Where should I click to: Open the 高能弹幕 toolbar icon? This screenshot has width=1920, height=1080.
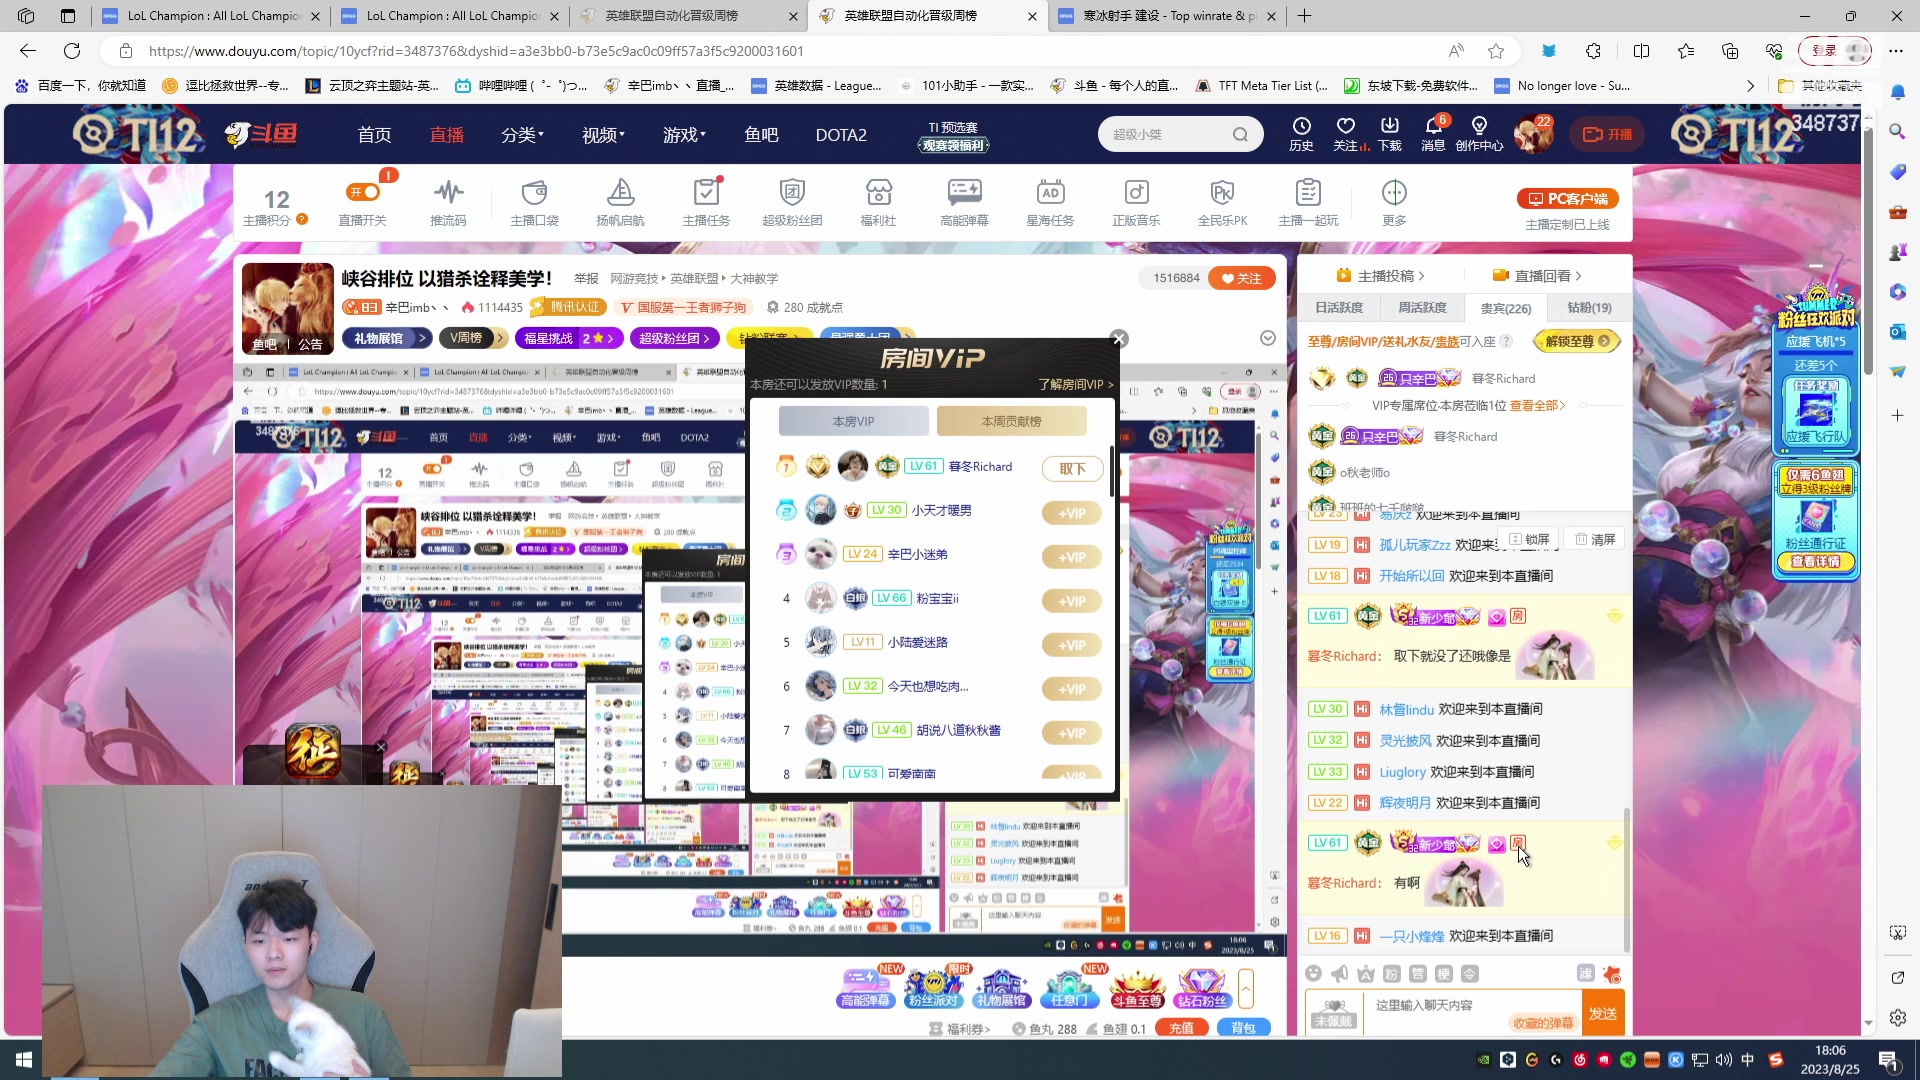[x=964, y=192]
